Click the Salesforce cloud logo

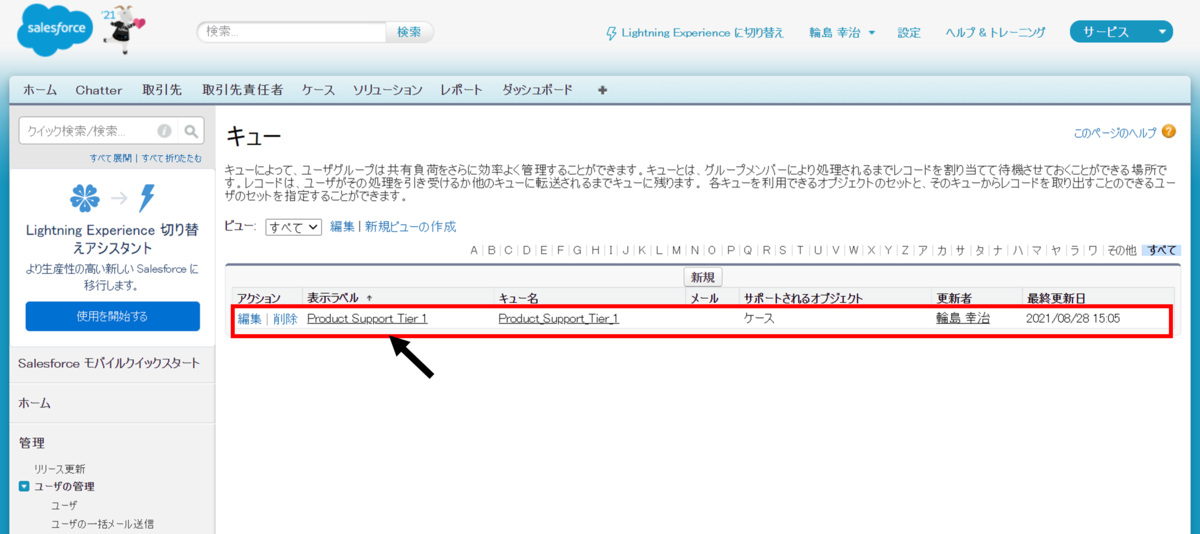pos(55,31)
